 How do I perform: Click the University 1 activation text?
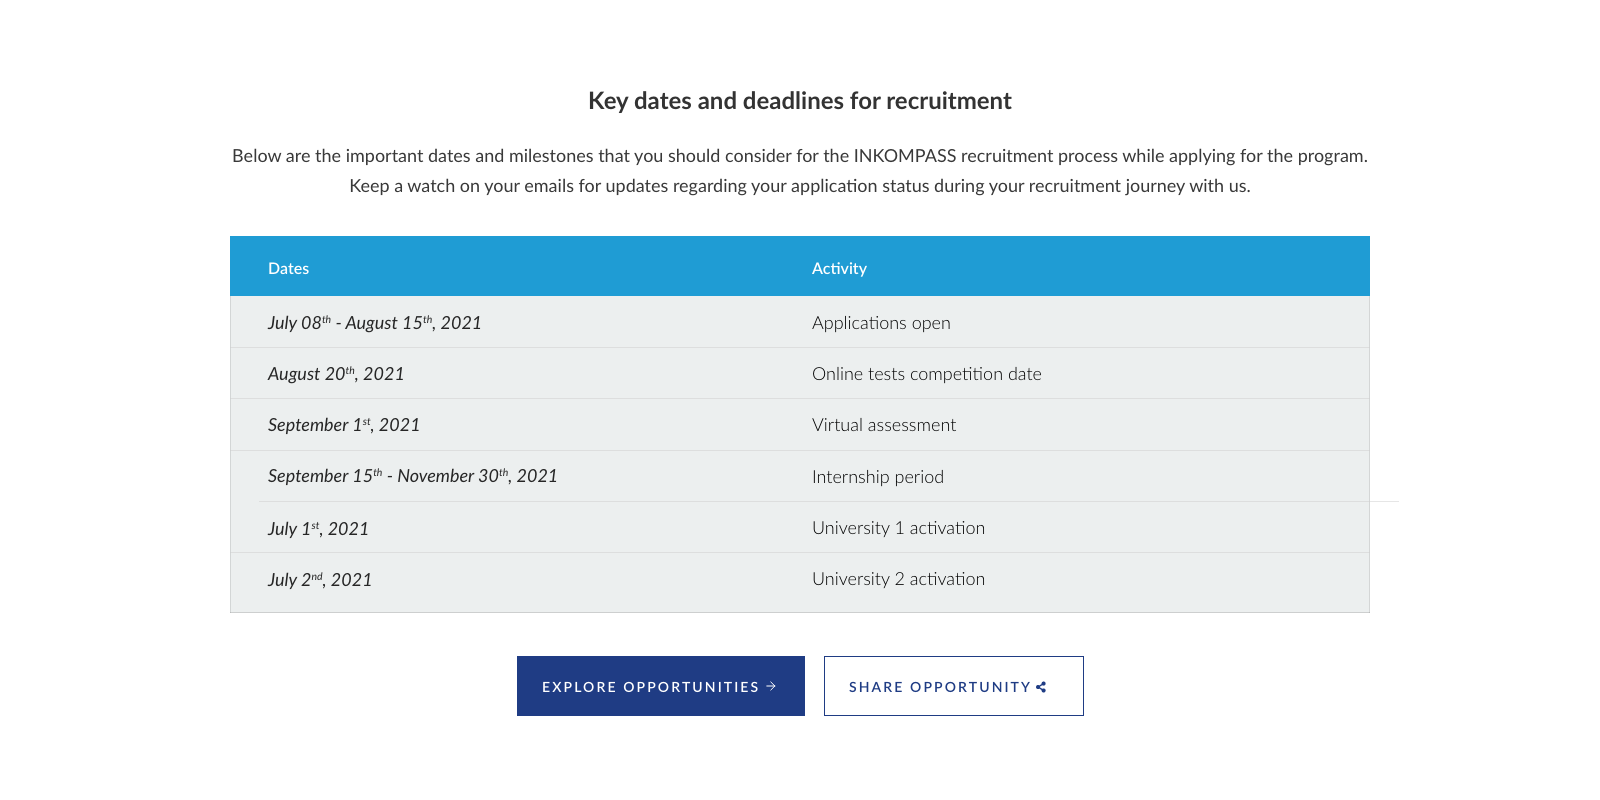click(x=898, y=528)
